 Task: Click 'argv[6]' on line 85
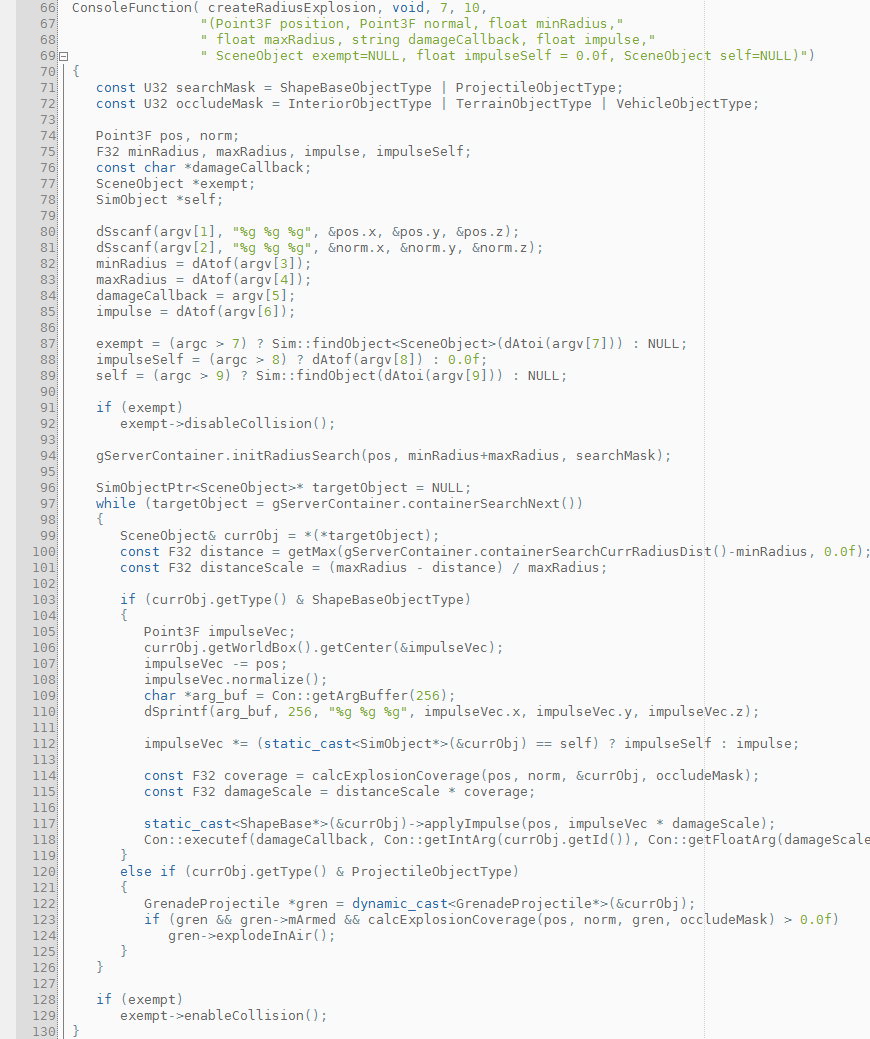252,312
